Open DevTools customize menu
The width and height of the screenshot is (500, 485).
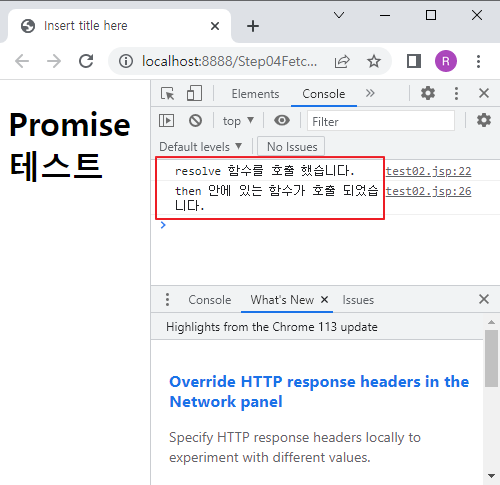click(x=456, y=93)
